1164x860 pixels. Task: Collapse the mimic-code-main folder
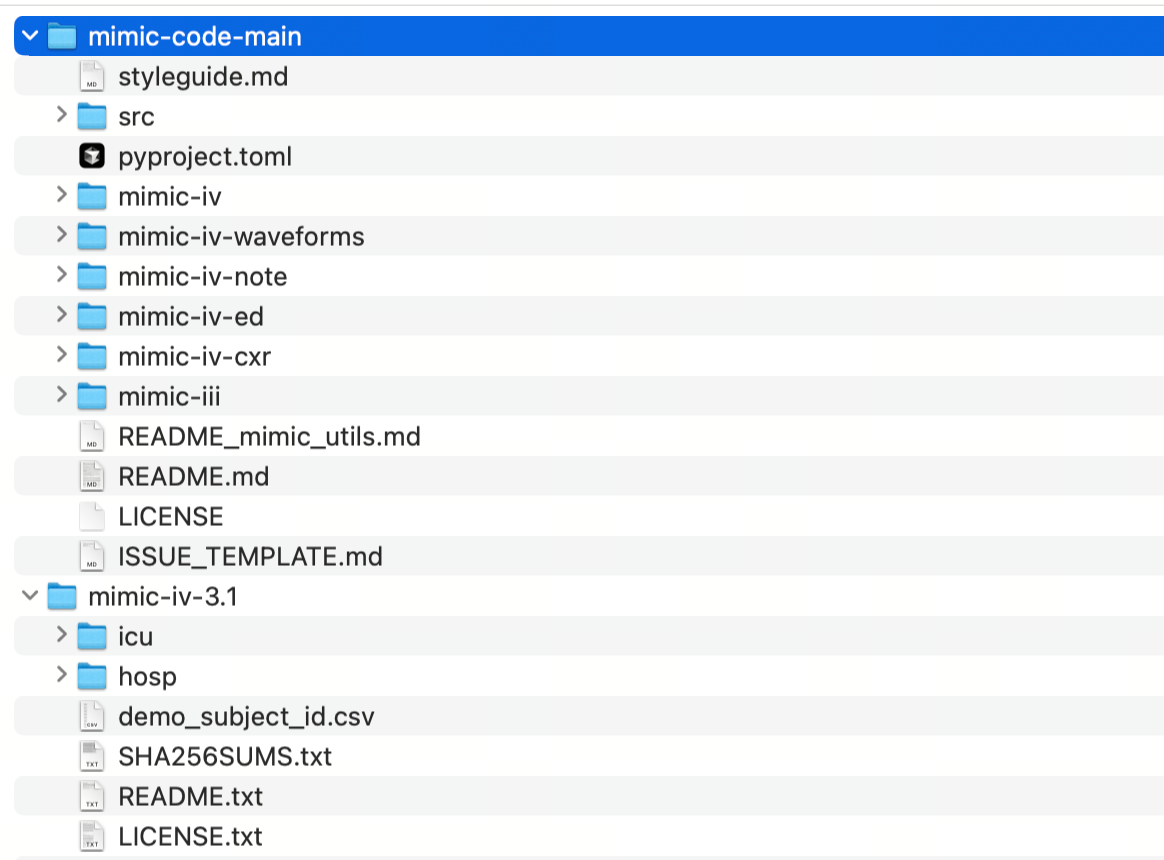click(30, 37)
